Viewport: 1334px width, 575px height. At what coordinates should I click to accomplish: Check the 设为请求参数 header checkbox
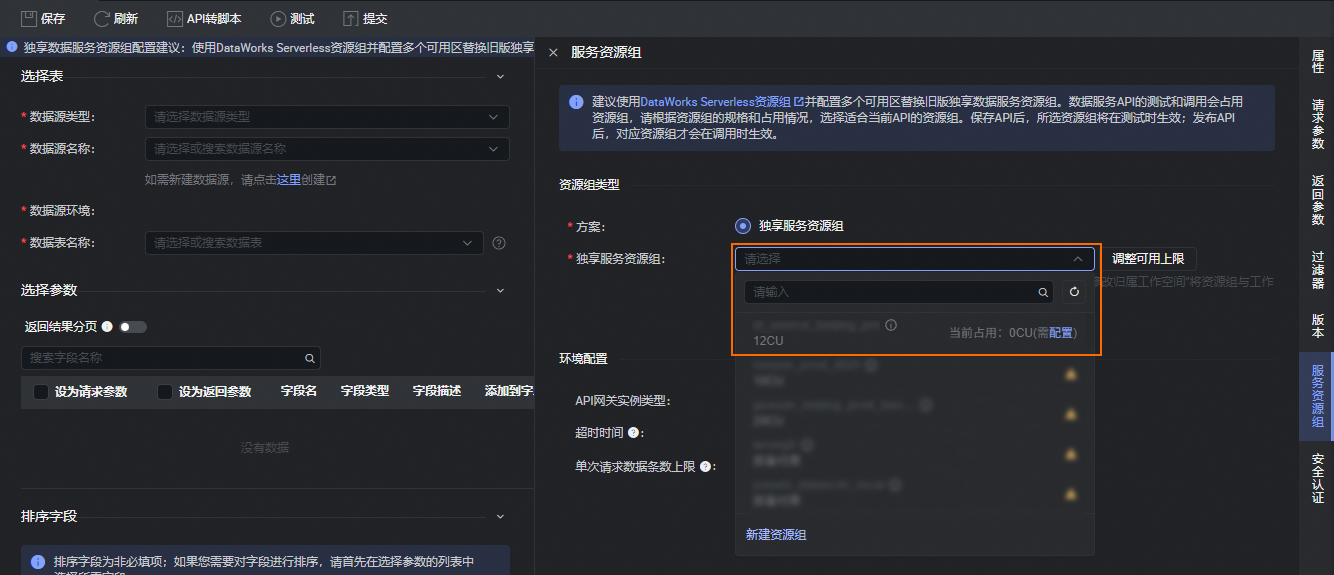41,392
